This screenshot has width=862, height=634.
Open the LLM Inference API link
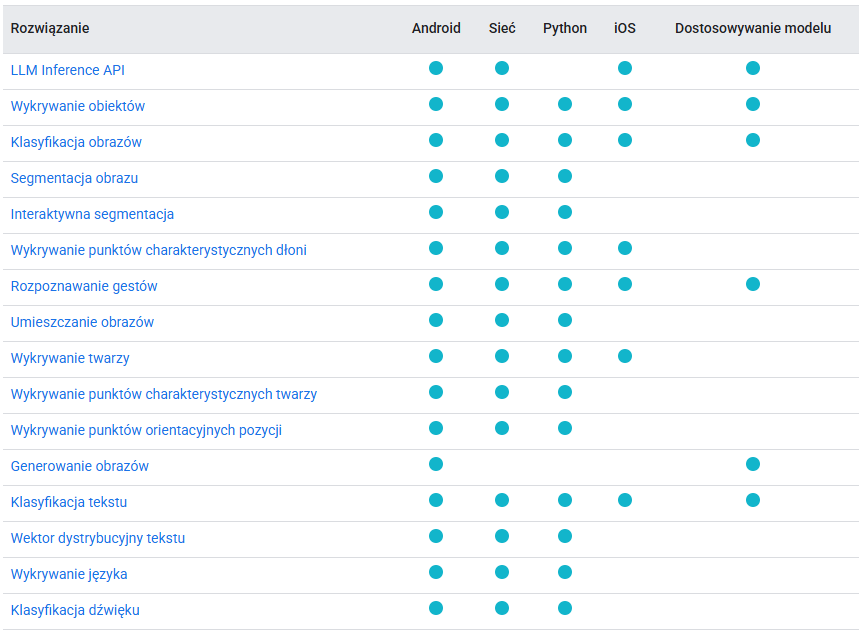(x=68, y=70)
